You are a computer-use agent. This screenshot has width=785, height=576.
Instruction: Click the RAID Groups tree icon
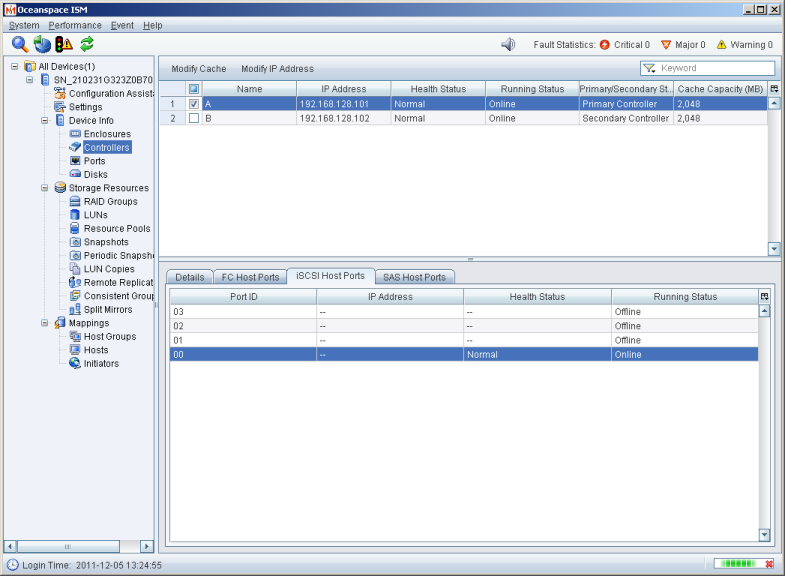pos(75,201)
